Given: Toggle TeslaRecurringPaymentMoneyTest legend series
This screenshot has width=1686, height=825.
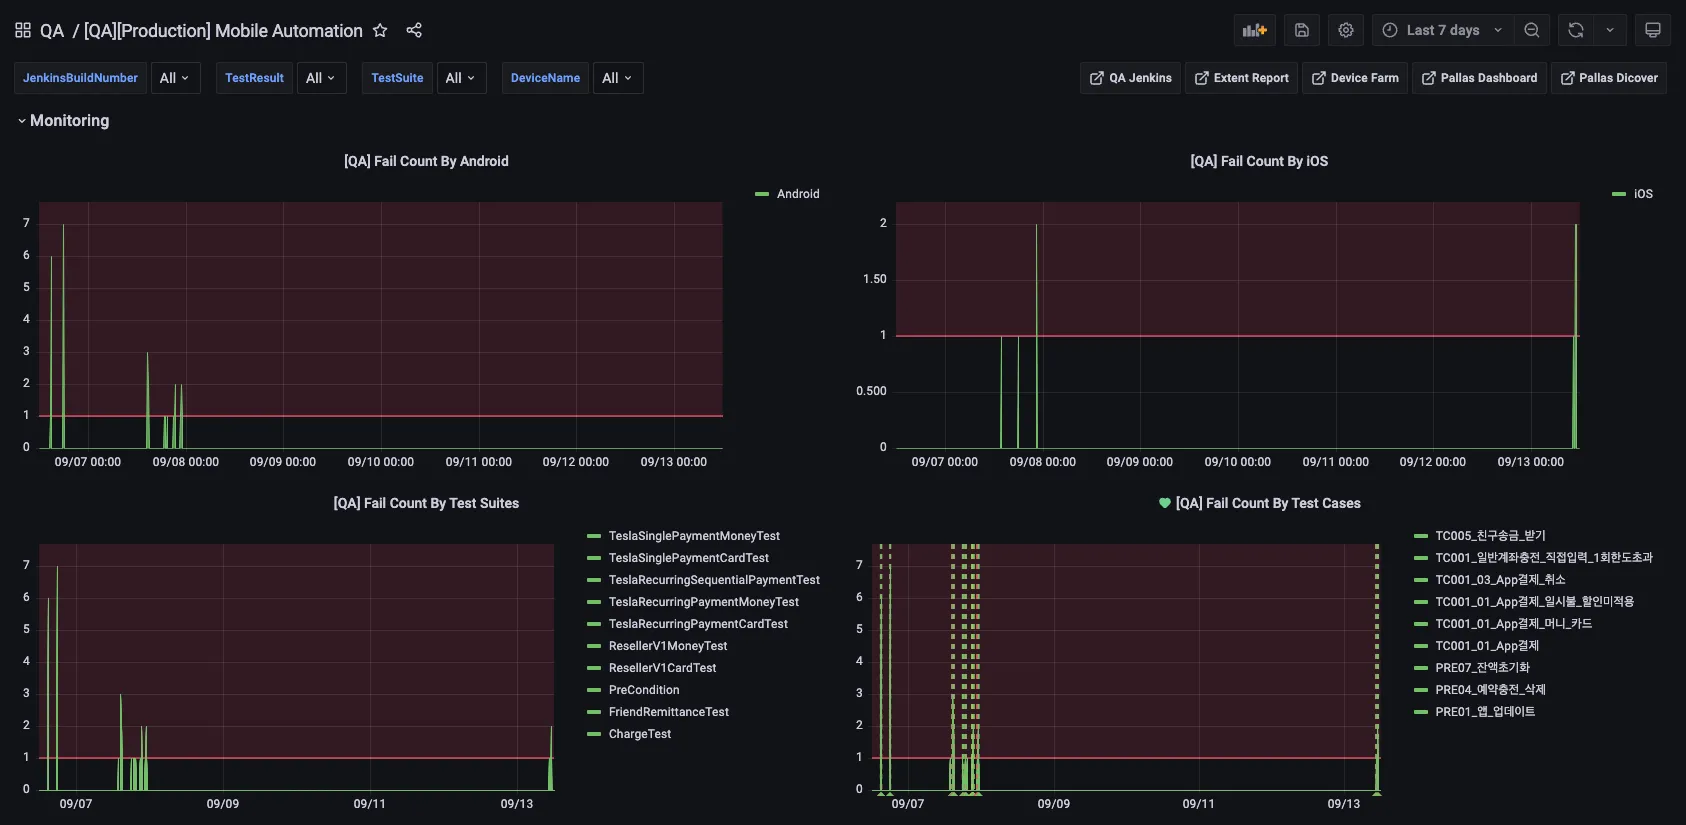Looking at the screenshot, I should pos(704,602).
